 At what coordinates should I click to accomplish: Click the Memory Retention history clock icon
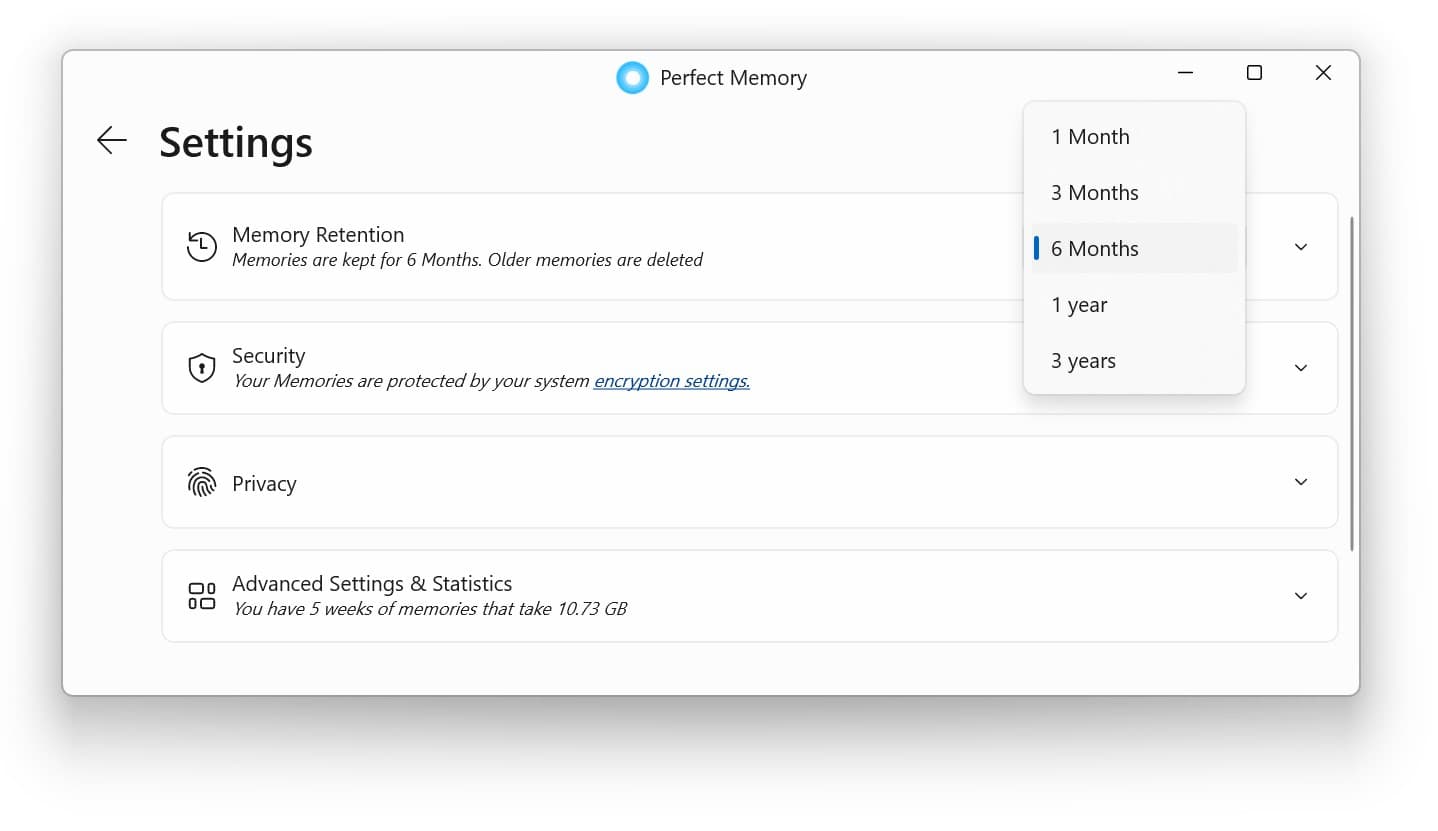pos(201,246)
